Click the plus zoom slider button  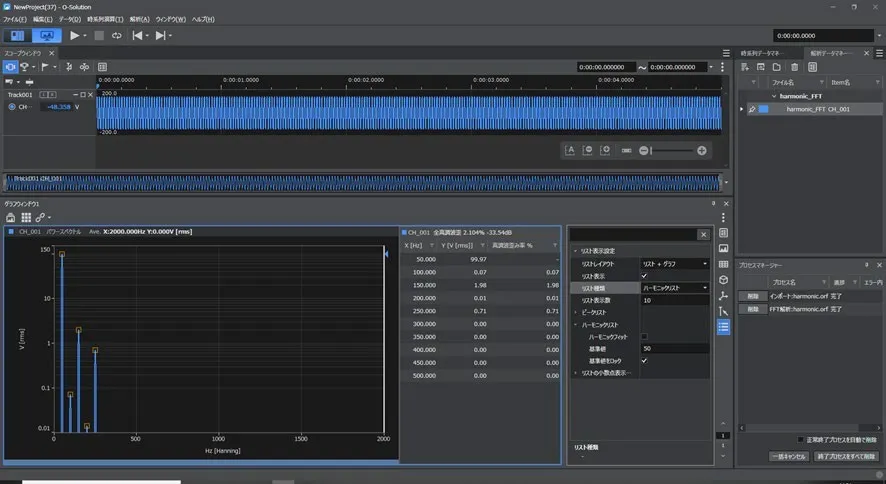[701, 150]
